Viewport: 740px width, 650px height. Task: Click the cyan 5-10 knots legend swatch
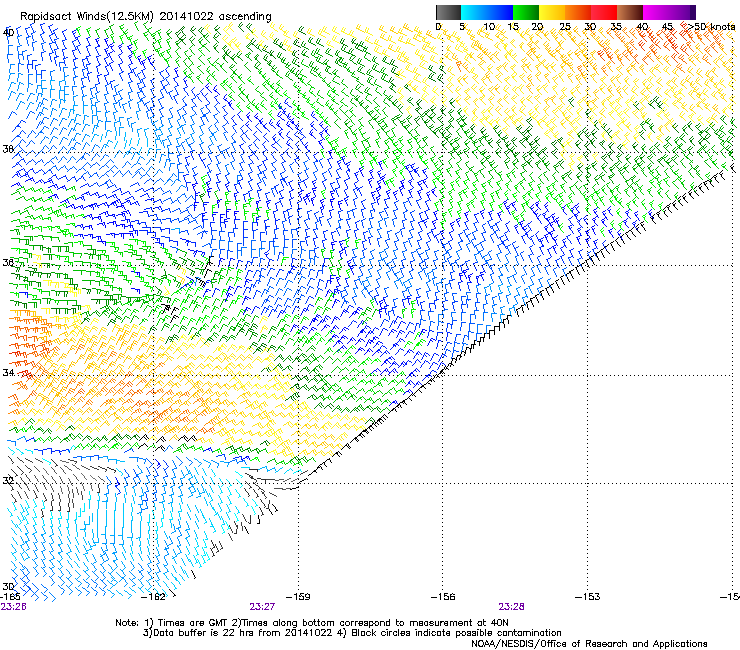(474, 12)
